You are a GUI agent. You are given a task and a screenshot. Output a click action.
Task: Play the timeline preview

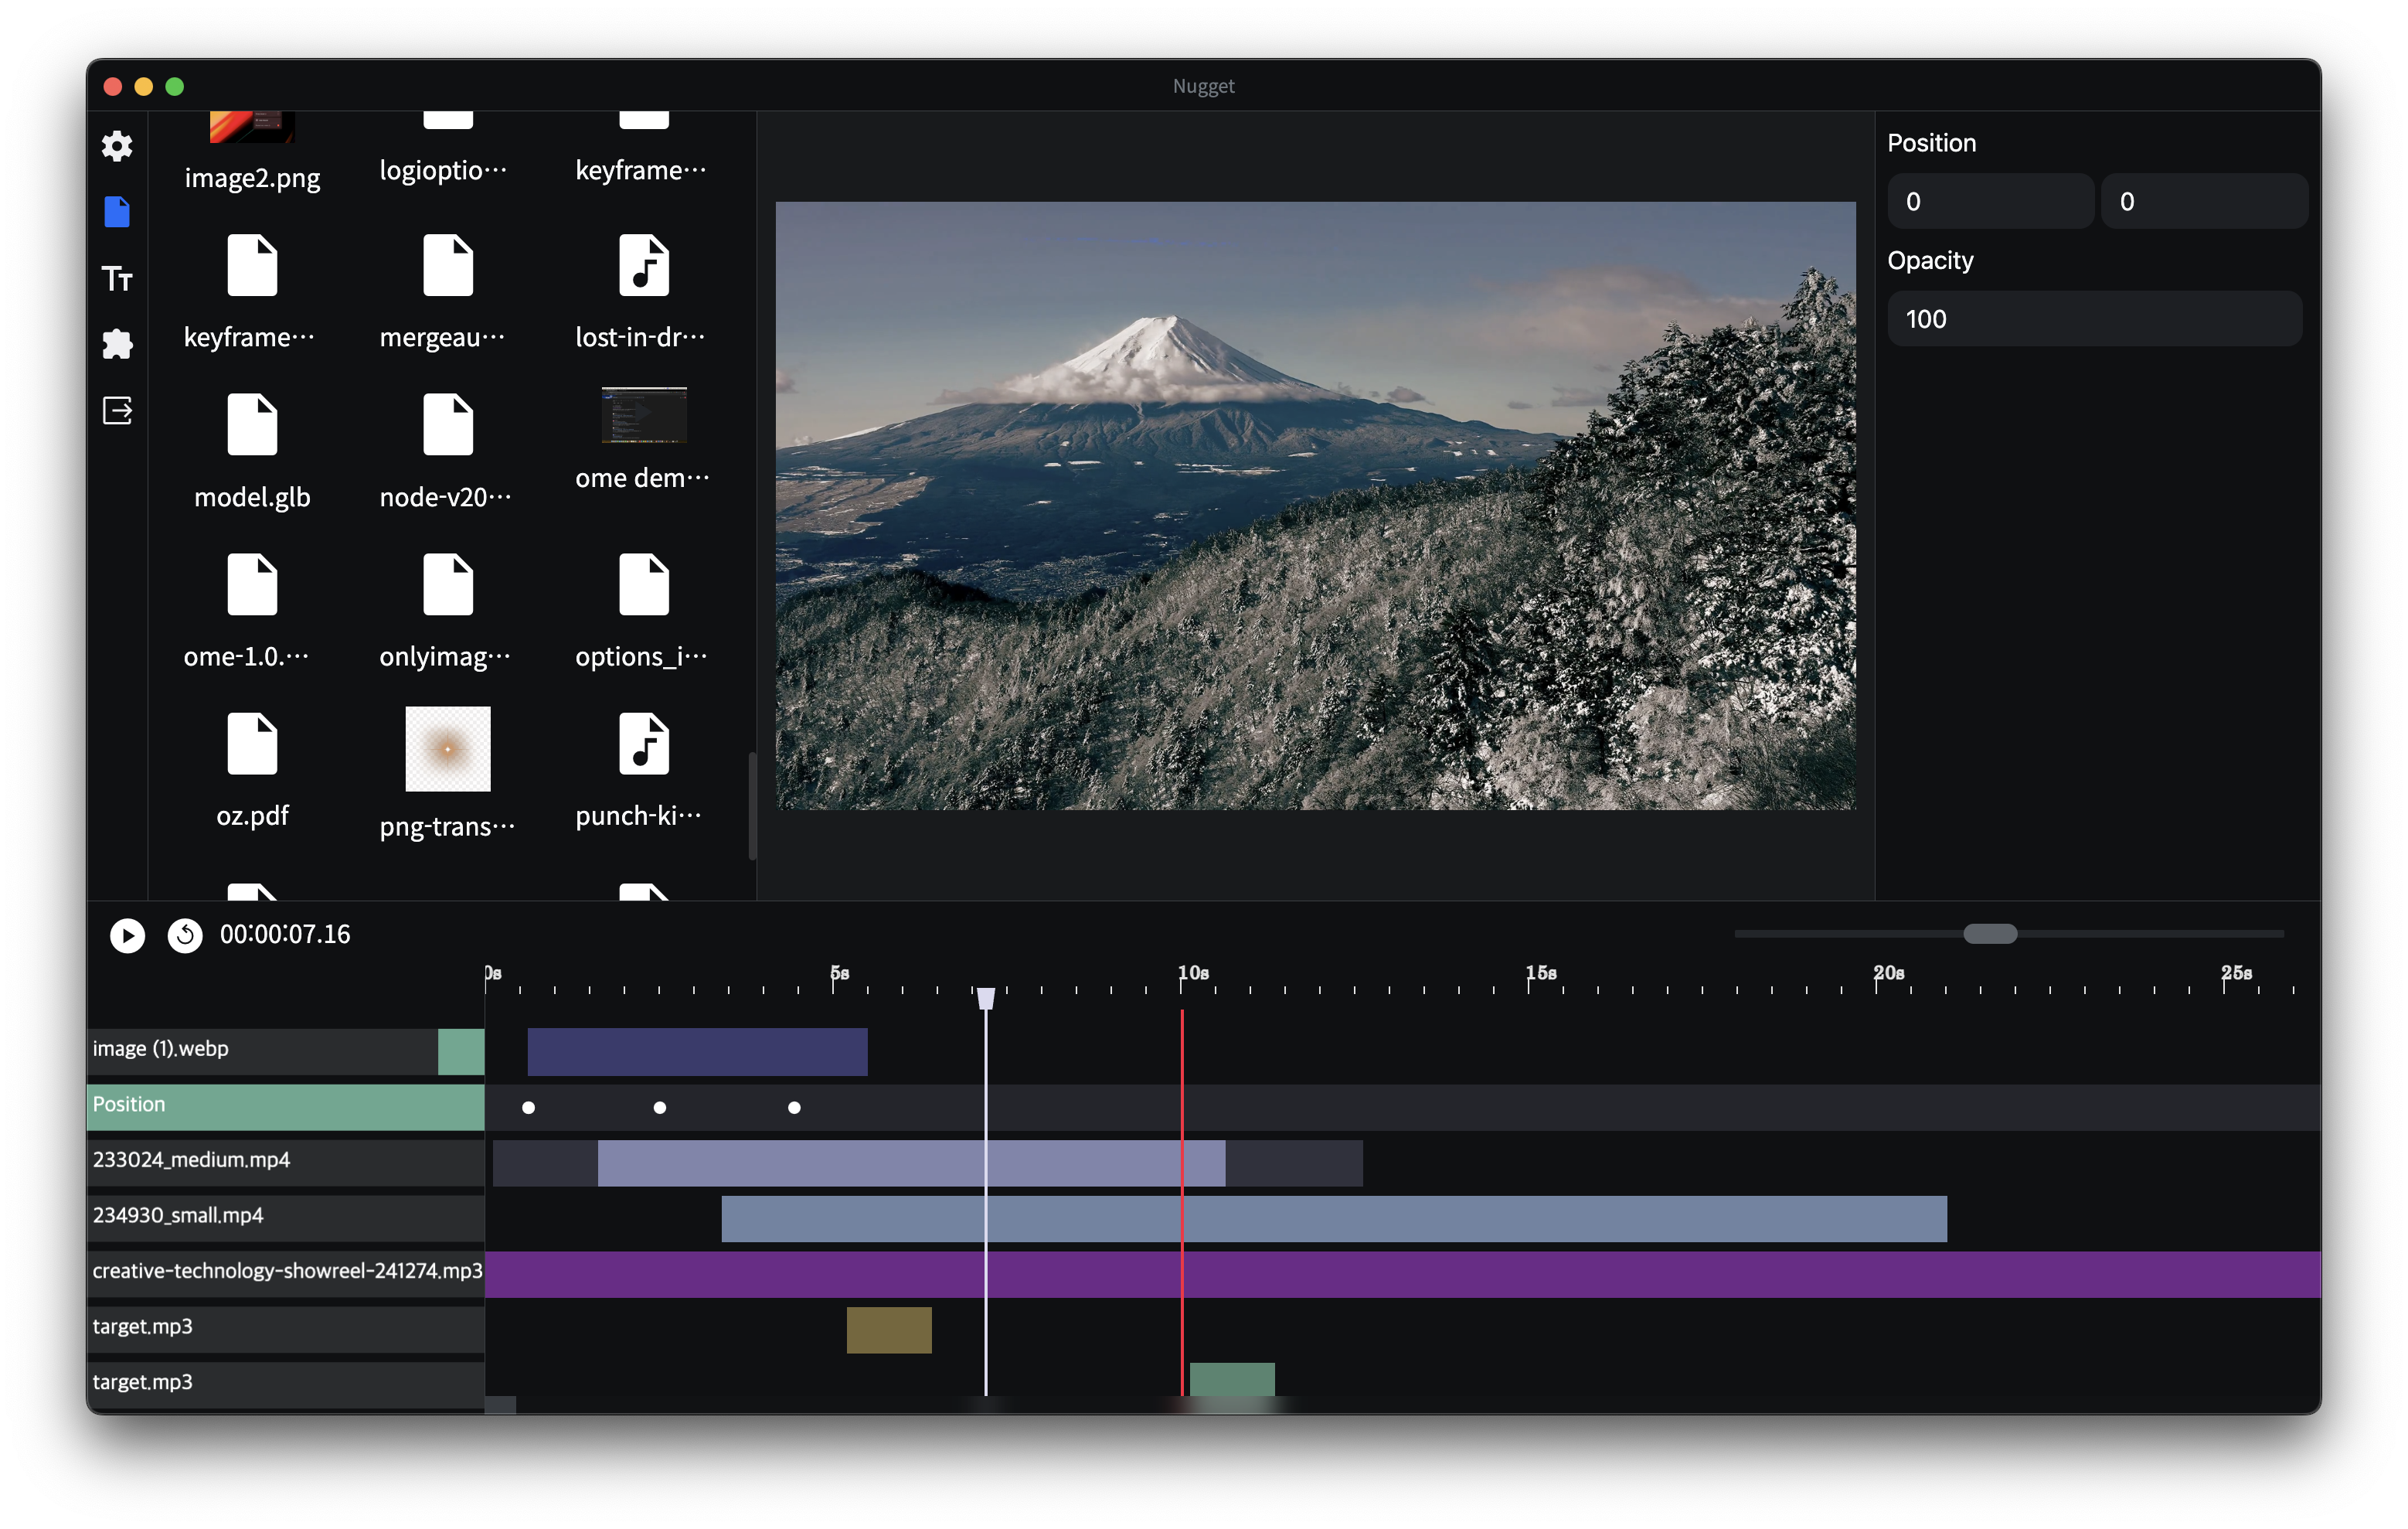(127, 935)
